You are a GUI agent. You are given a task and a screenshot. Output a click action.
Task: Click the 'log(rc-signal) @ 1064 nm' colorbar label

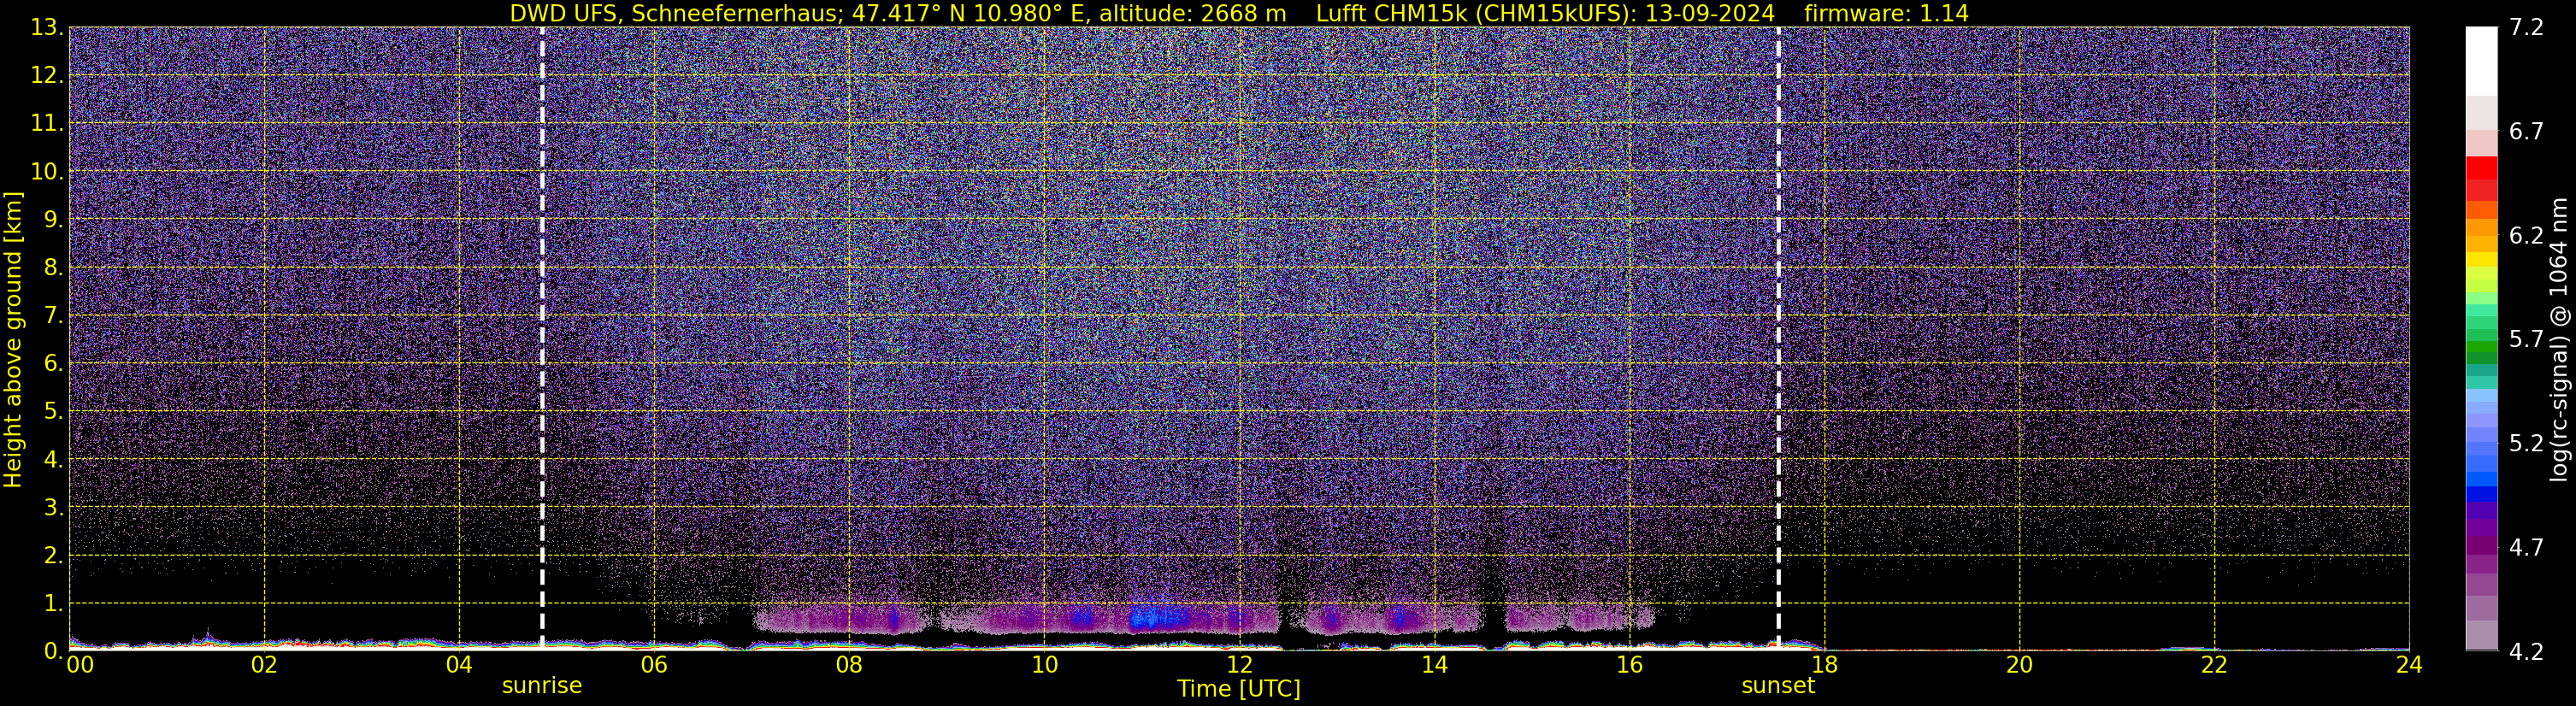(x=2558, y=339)
